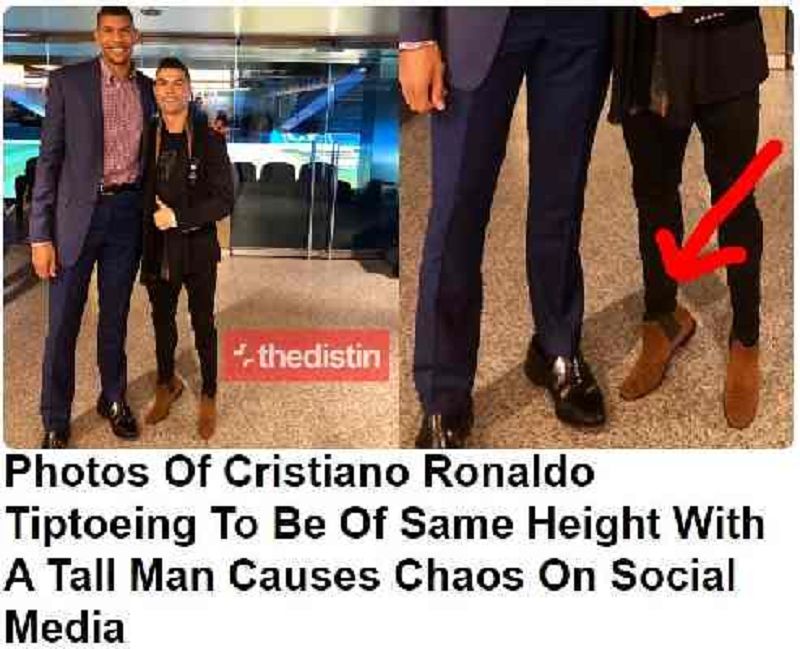Click the plus symbol in thedistin logo
The width and height of the screenshot is (800, 649).
[x=242, y=356]
